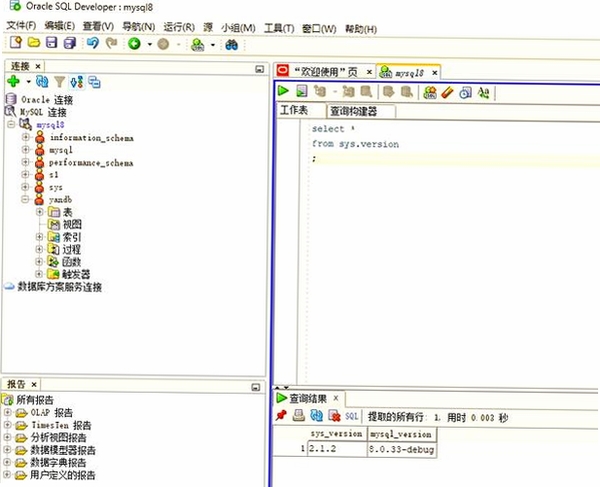
Task: Click the SQL worksheet icon in main toolbar
Action: coord(197,45)
